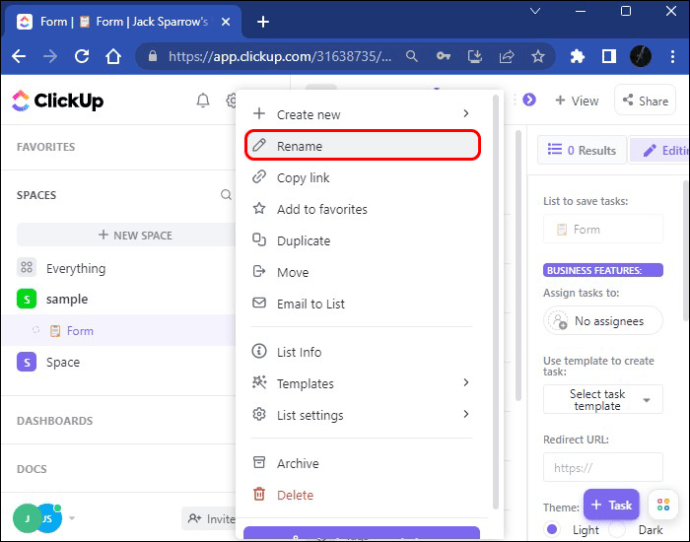Expand the Create new submenu
The height and width of the screenshot is (542, 690).
coord(466,114)
